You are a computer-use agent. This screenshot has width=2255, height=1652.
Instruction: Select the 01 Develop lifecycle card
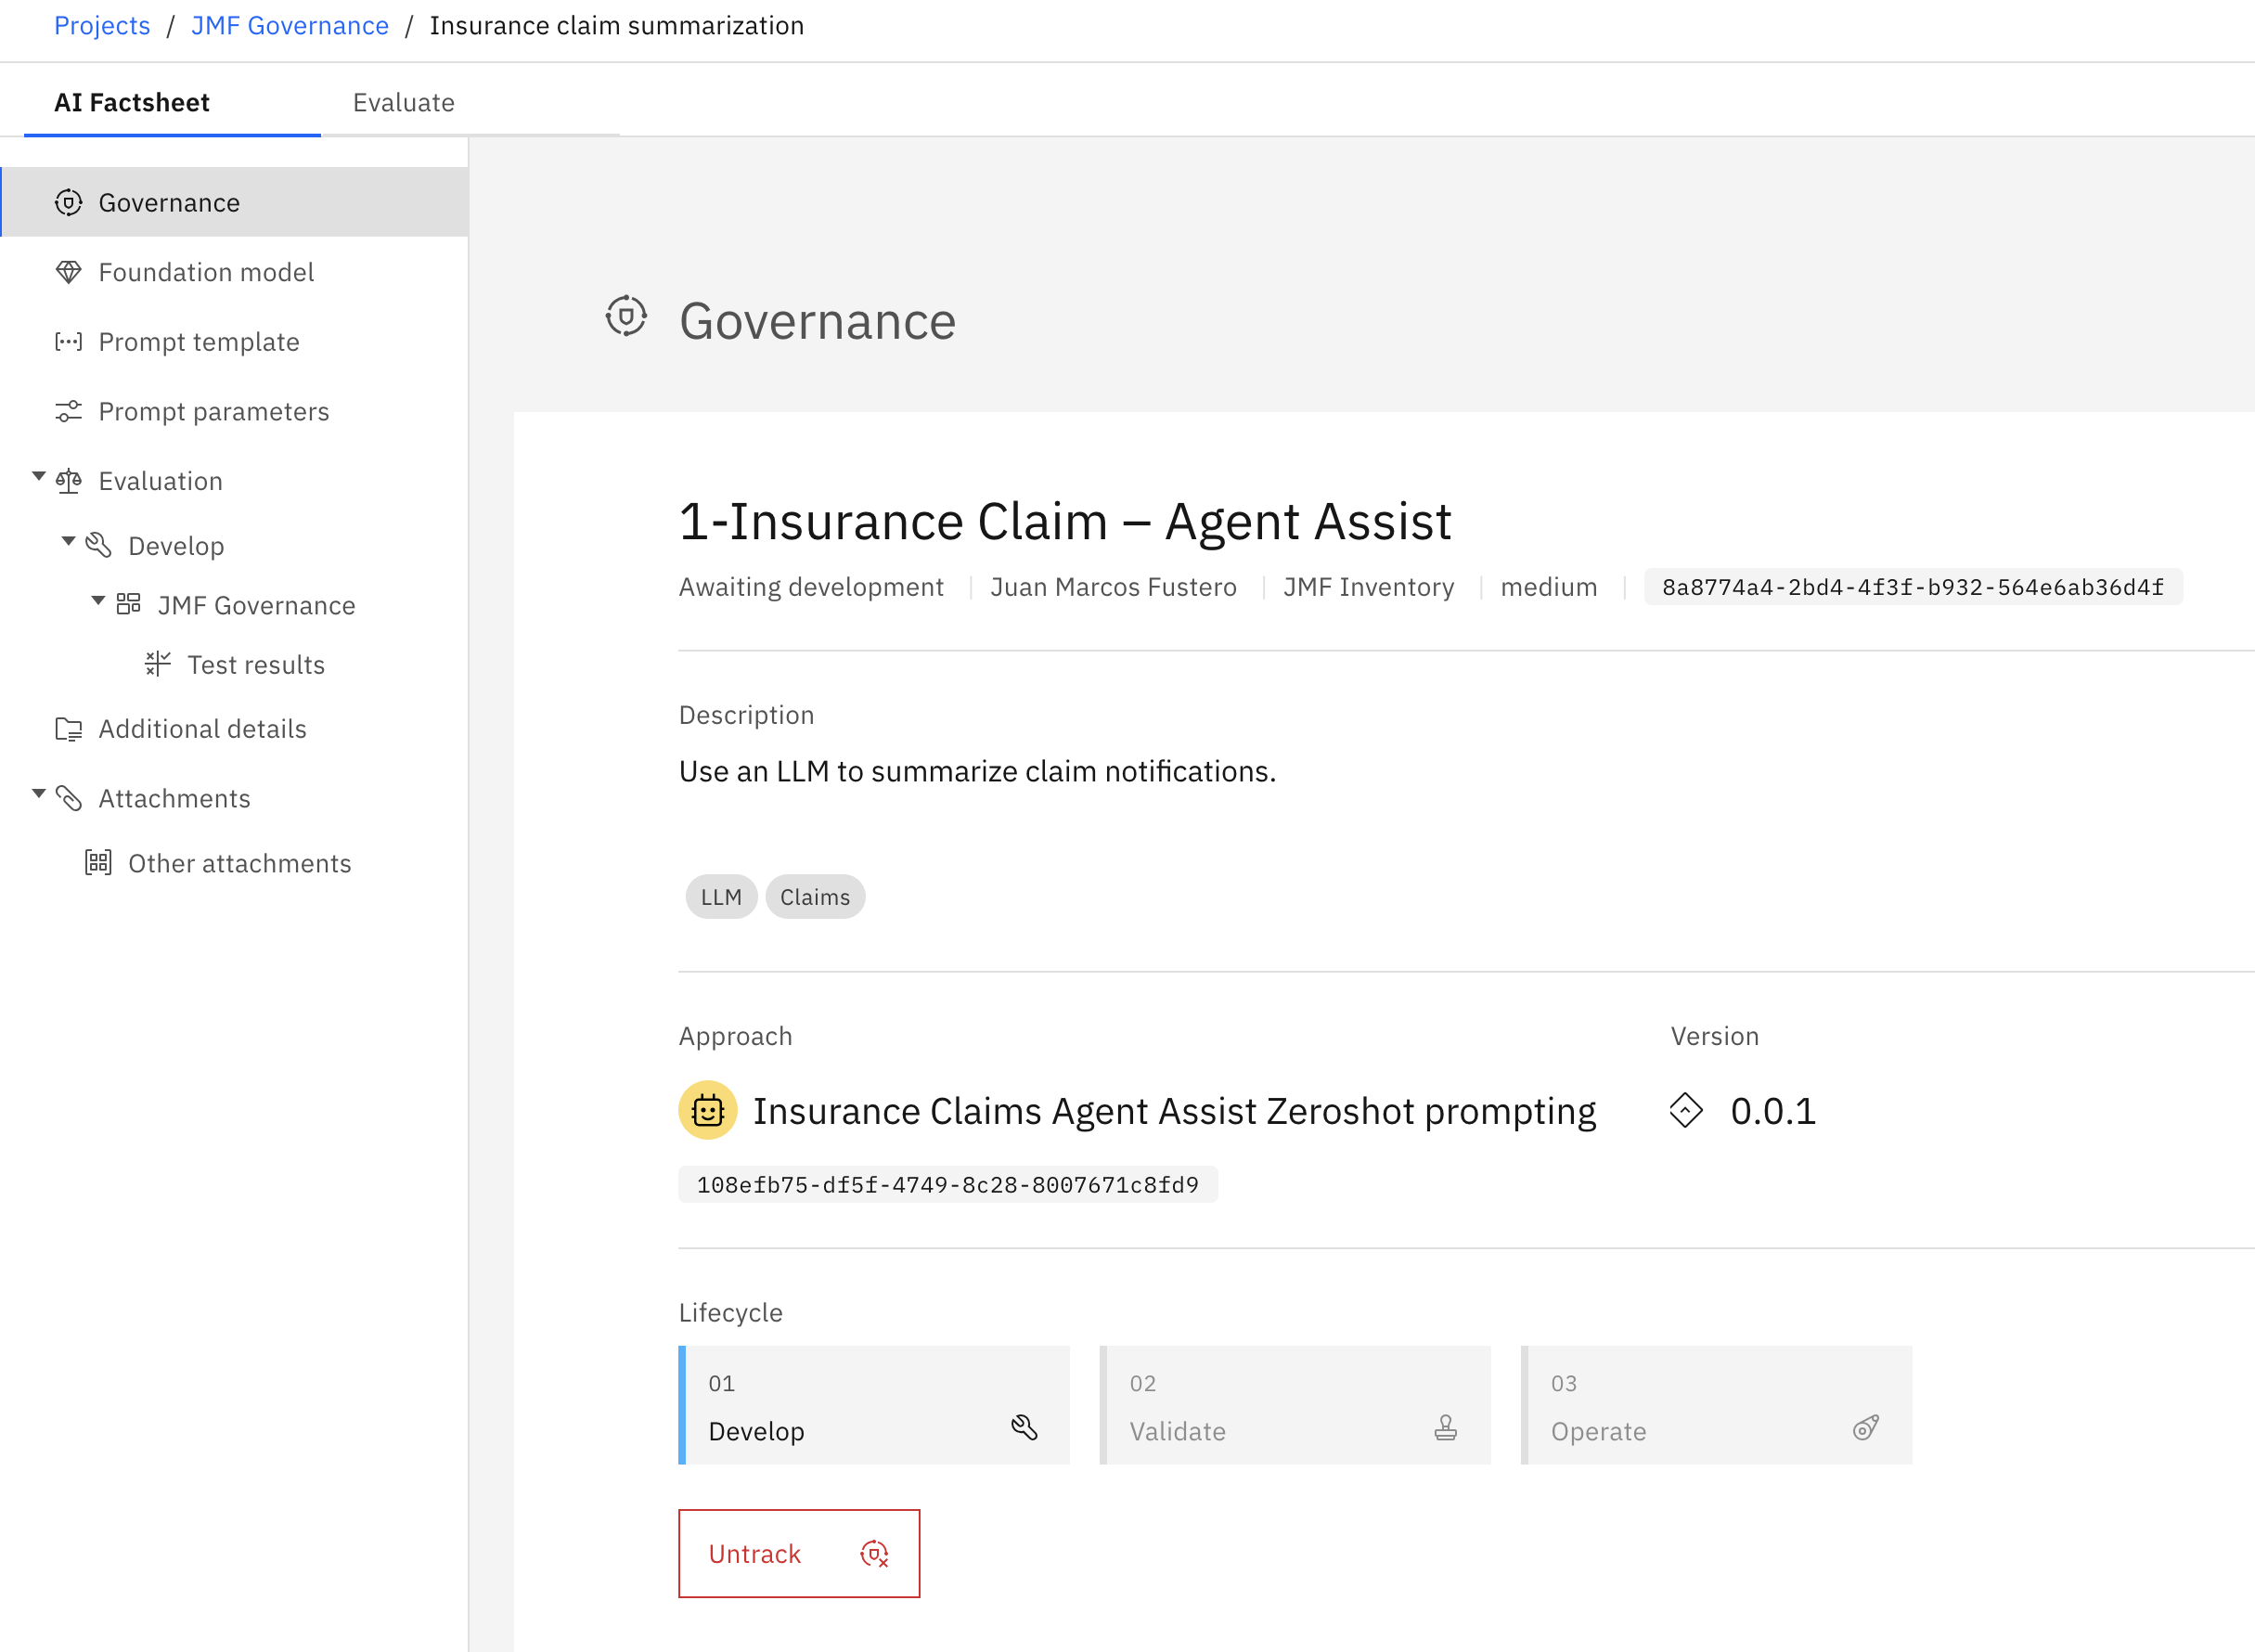tap(874, 1405)
